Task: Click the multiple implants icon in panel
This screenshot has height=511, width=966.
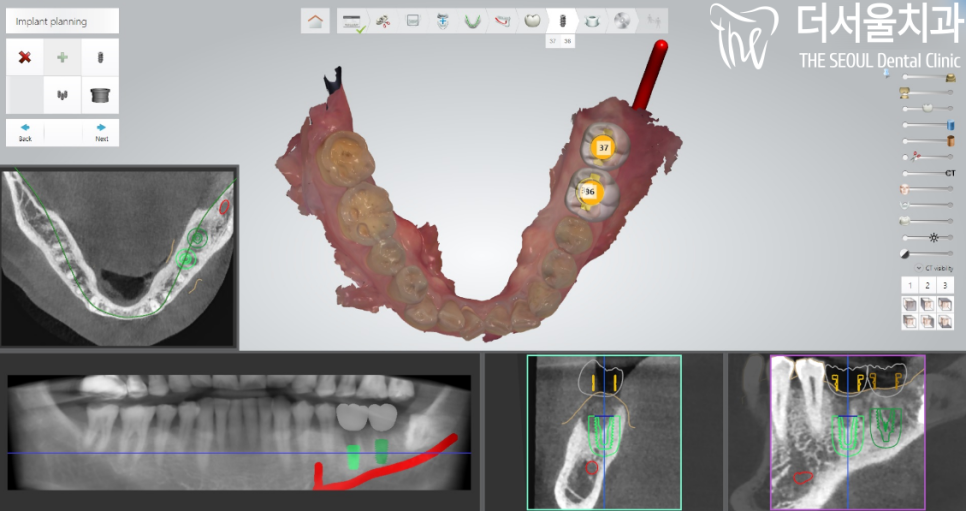Action: [x=62, y=95]
